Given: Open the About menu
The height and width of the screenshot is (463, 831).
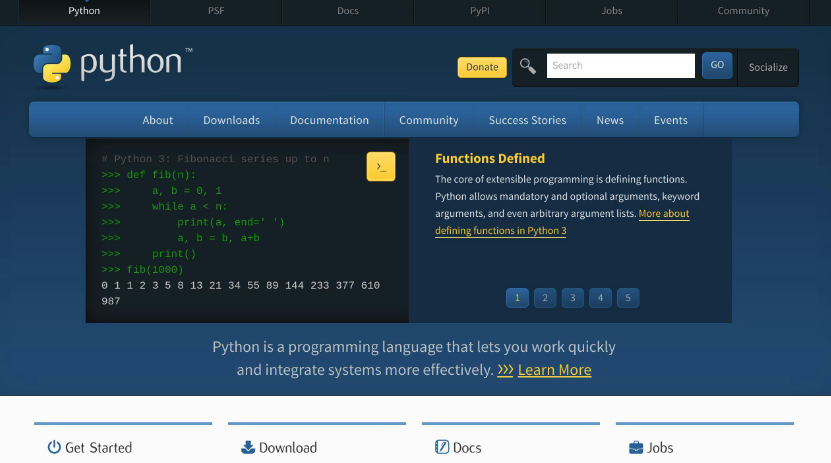Looking at the screenshot, I should click(x=157, y=120).
